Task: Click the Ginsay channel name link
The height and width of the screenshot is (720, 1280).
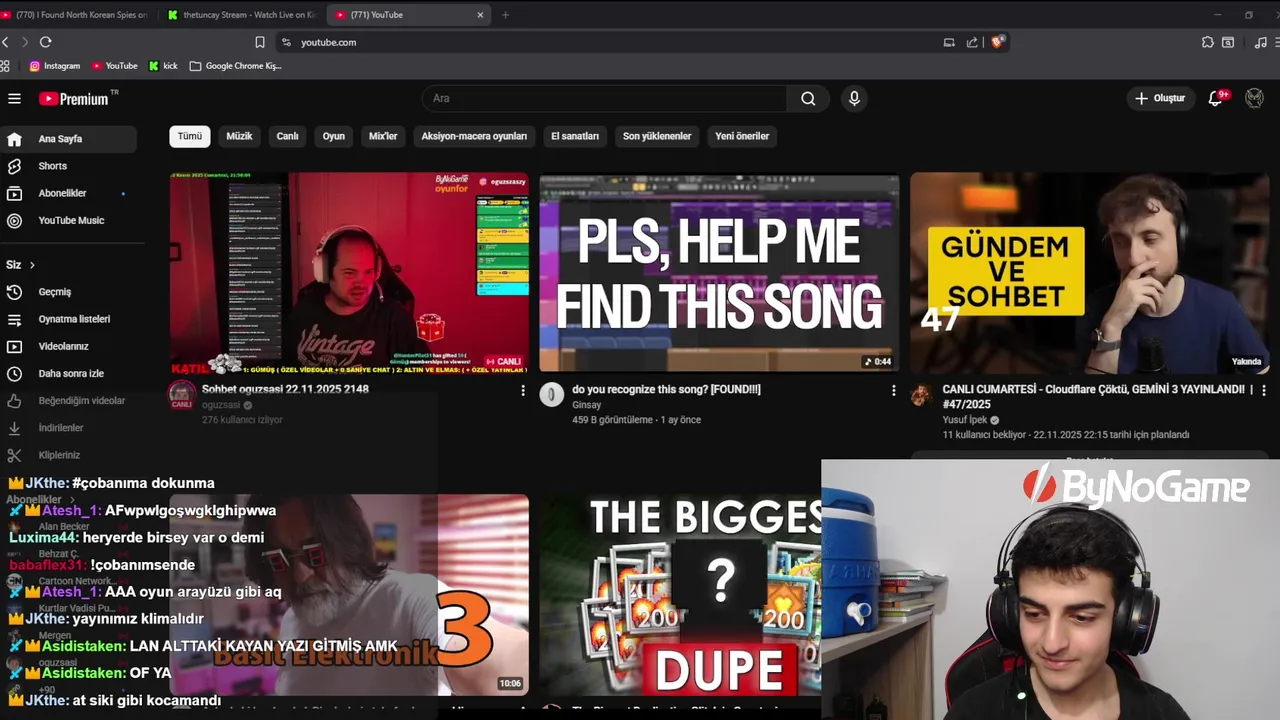Action: pos(587,405)
